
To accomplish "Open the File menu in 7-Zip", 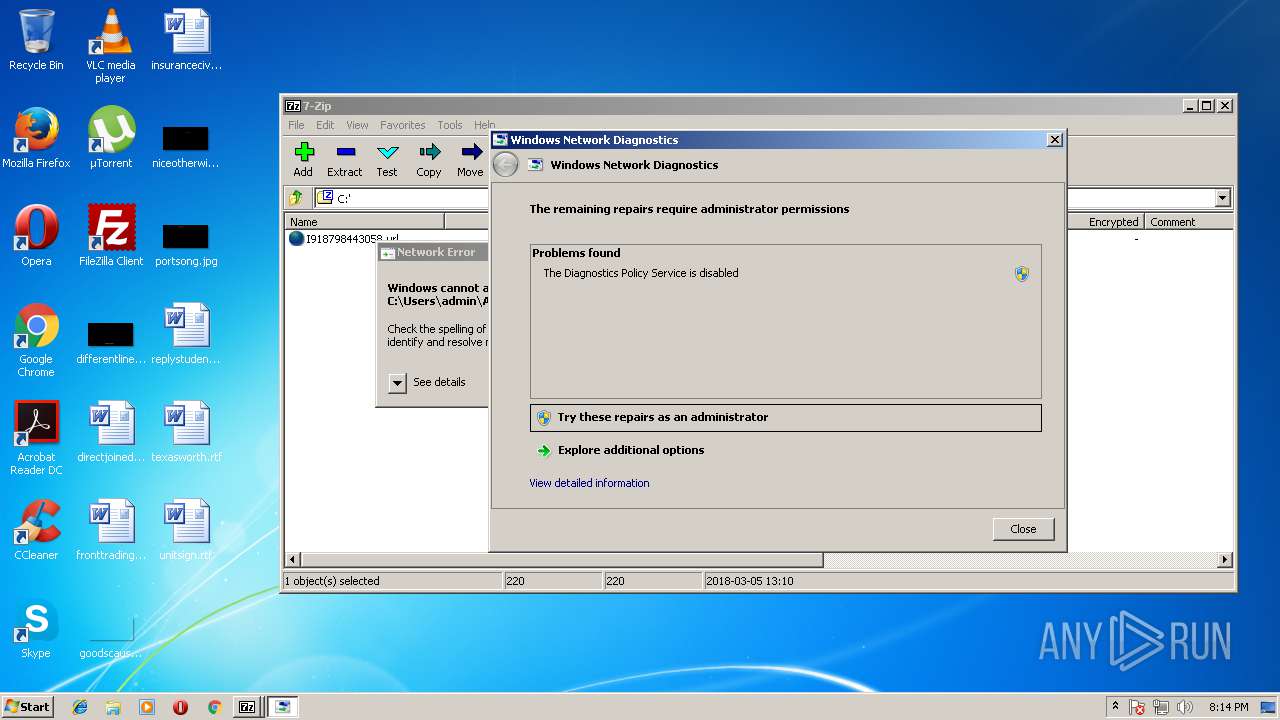I will tap(296, 125).
